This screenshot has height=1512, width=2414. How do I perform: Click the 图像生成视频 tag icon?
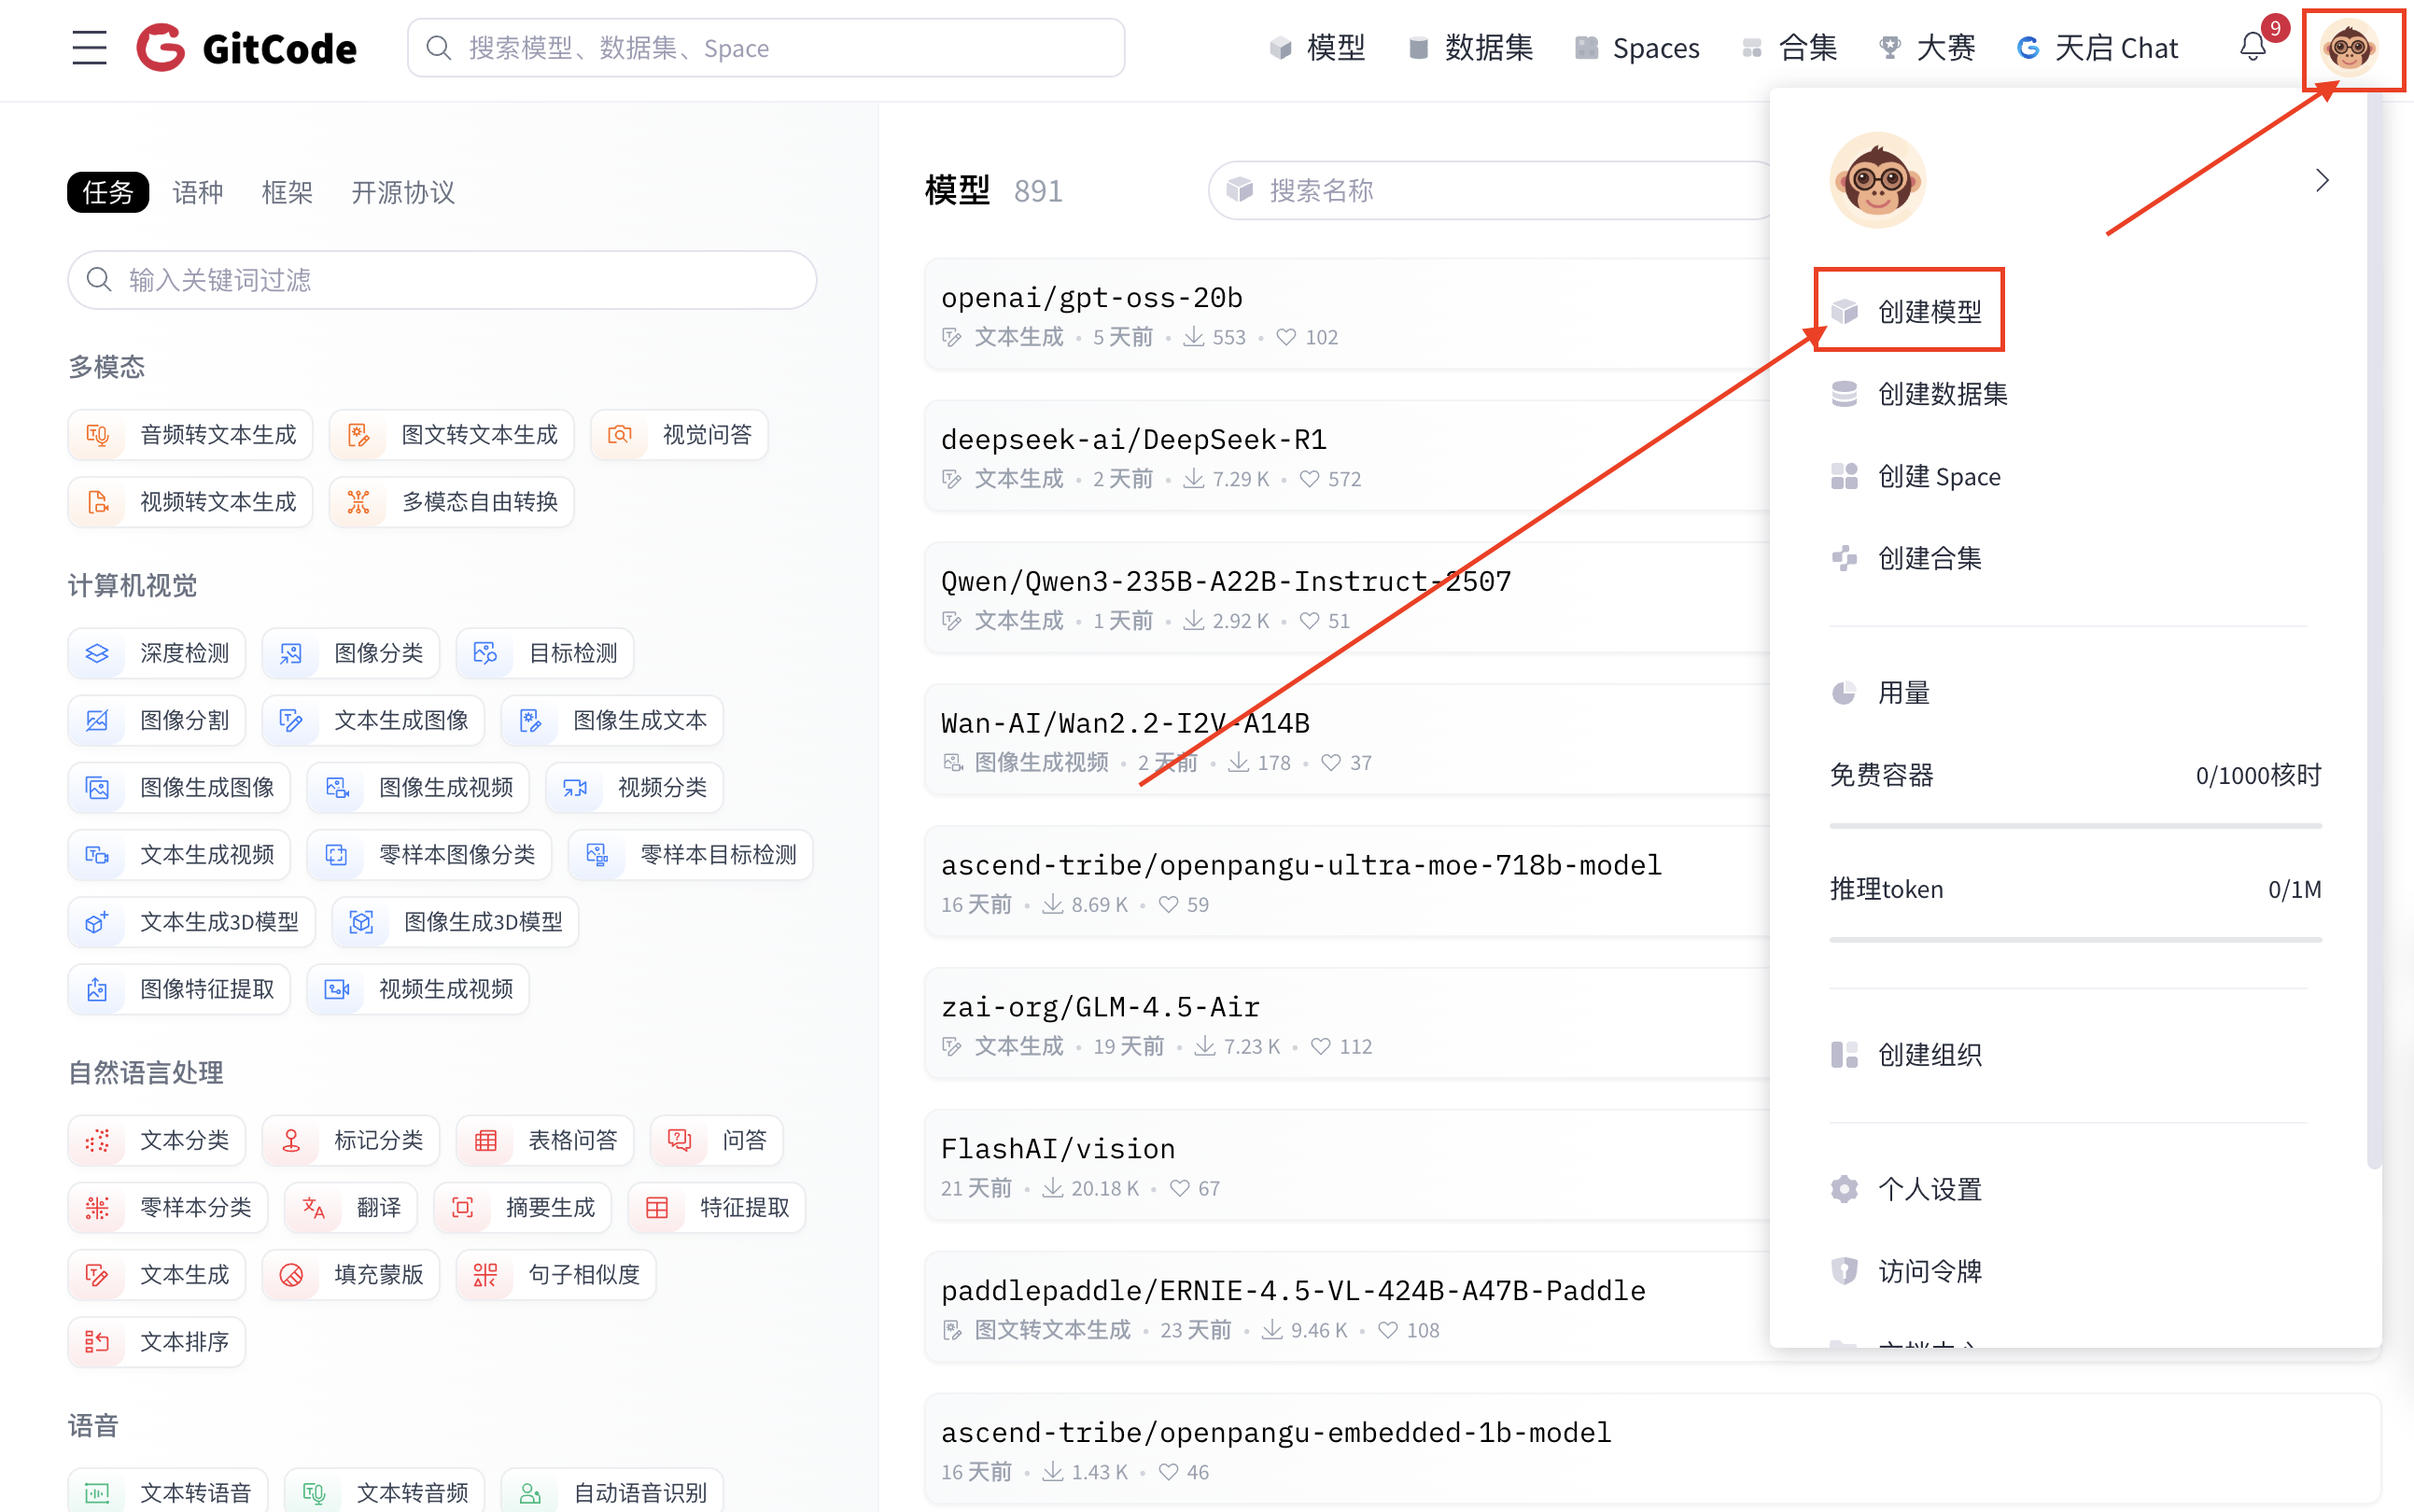click(337, 788)
